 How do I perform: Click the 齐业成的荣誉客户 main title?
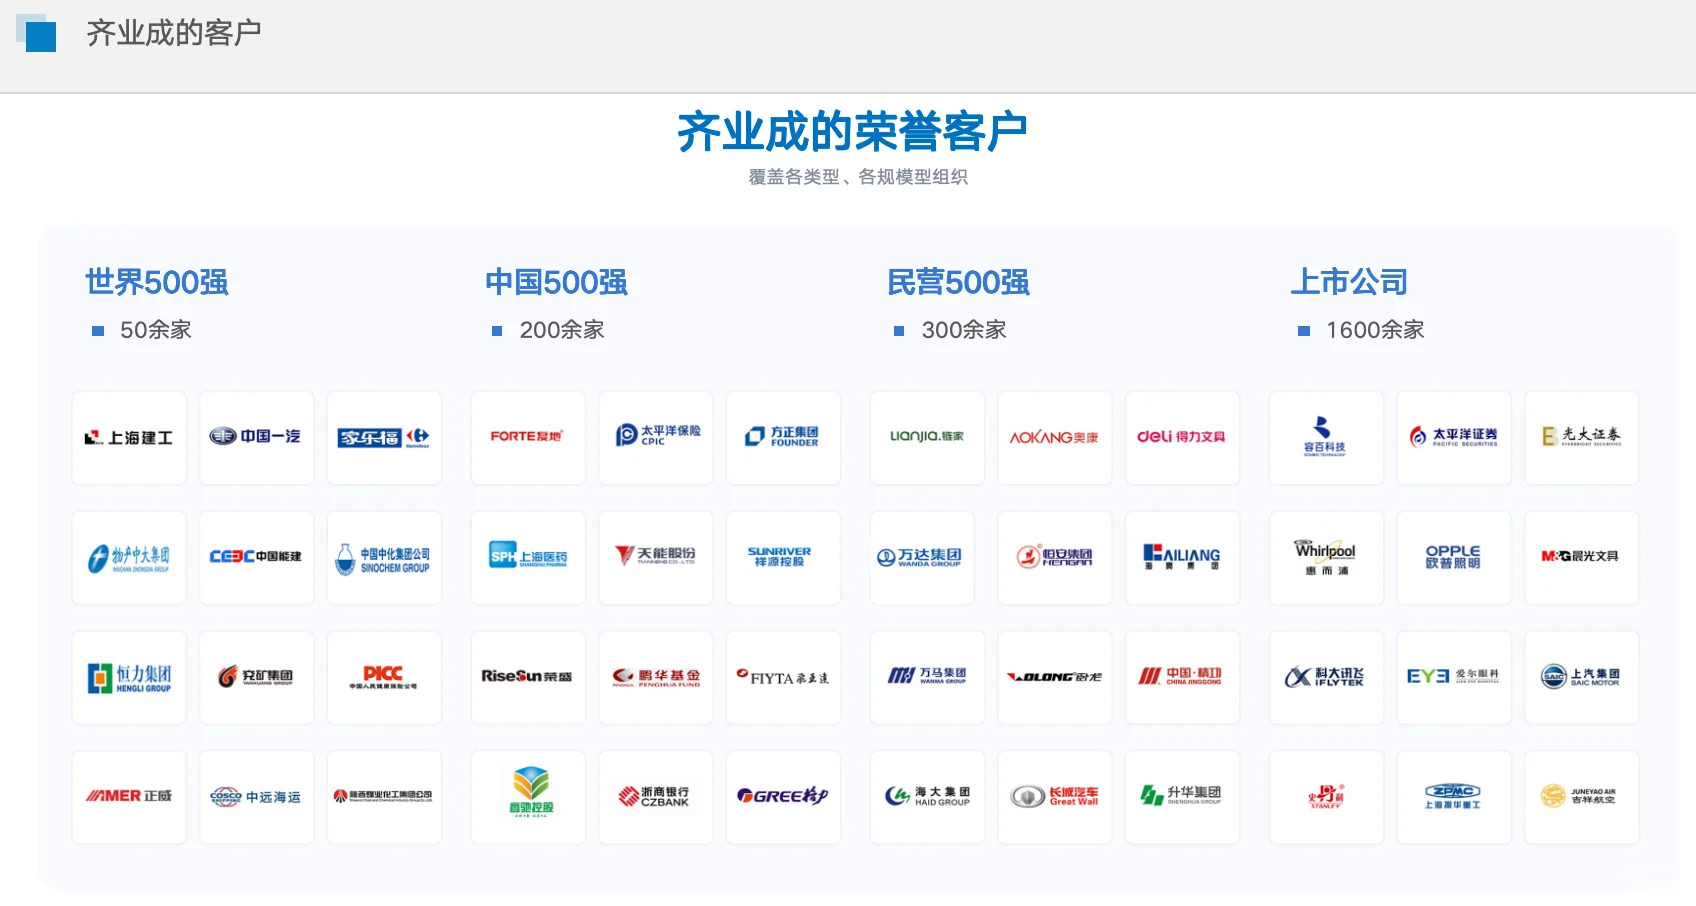click(x=853, y=132)
